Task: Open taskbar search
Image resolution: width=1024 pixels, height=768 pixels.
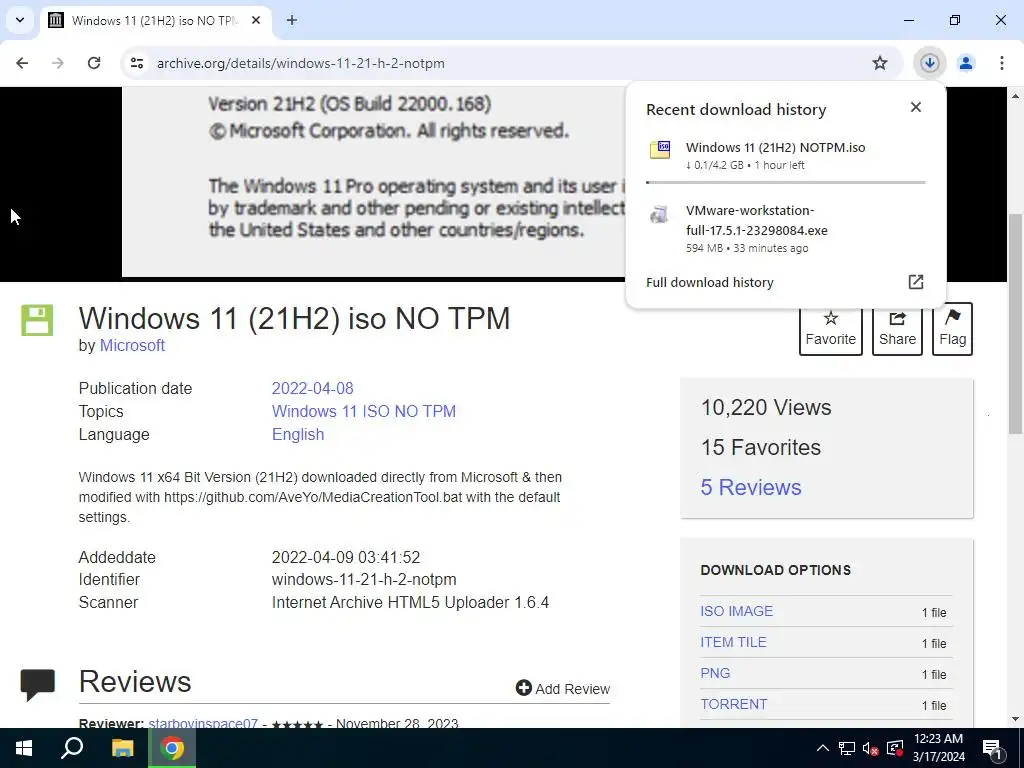Action: click(72, 748)
